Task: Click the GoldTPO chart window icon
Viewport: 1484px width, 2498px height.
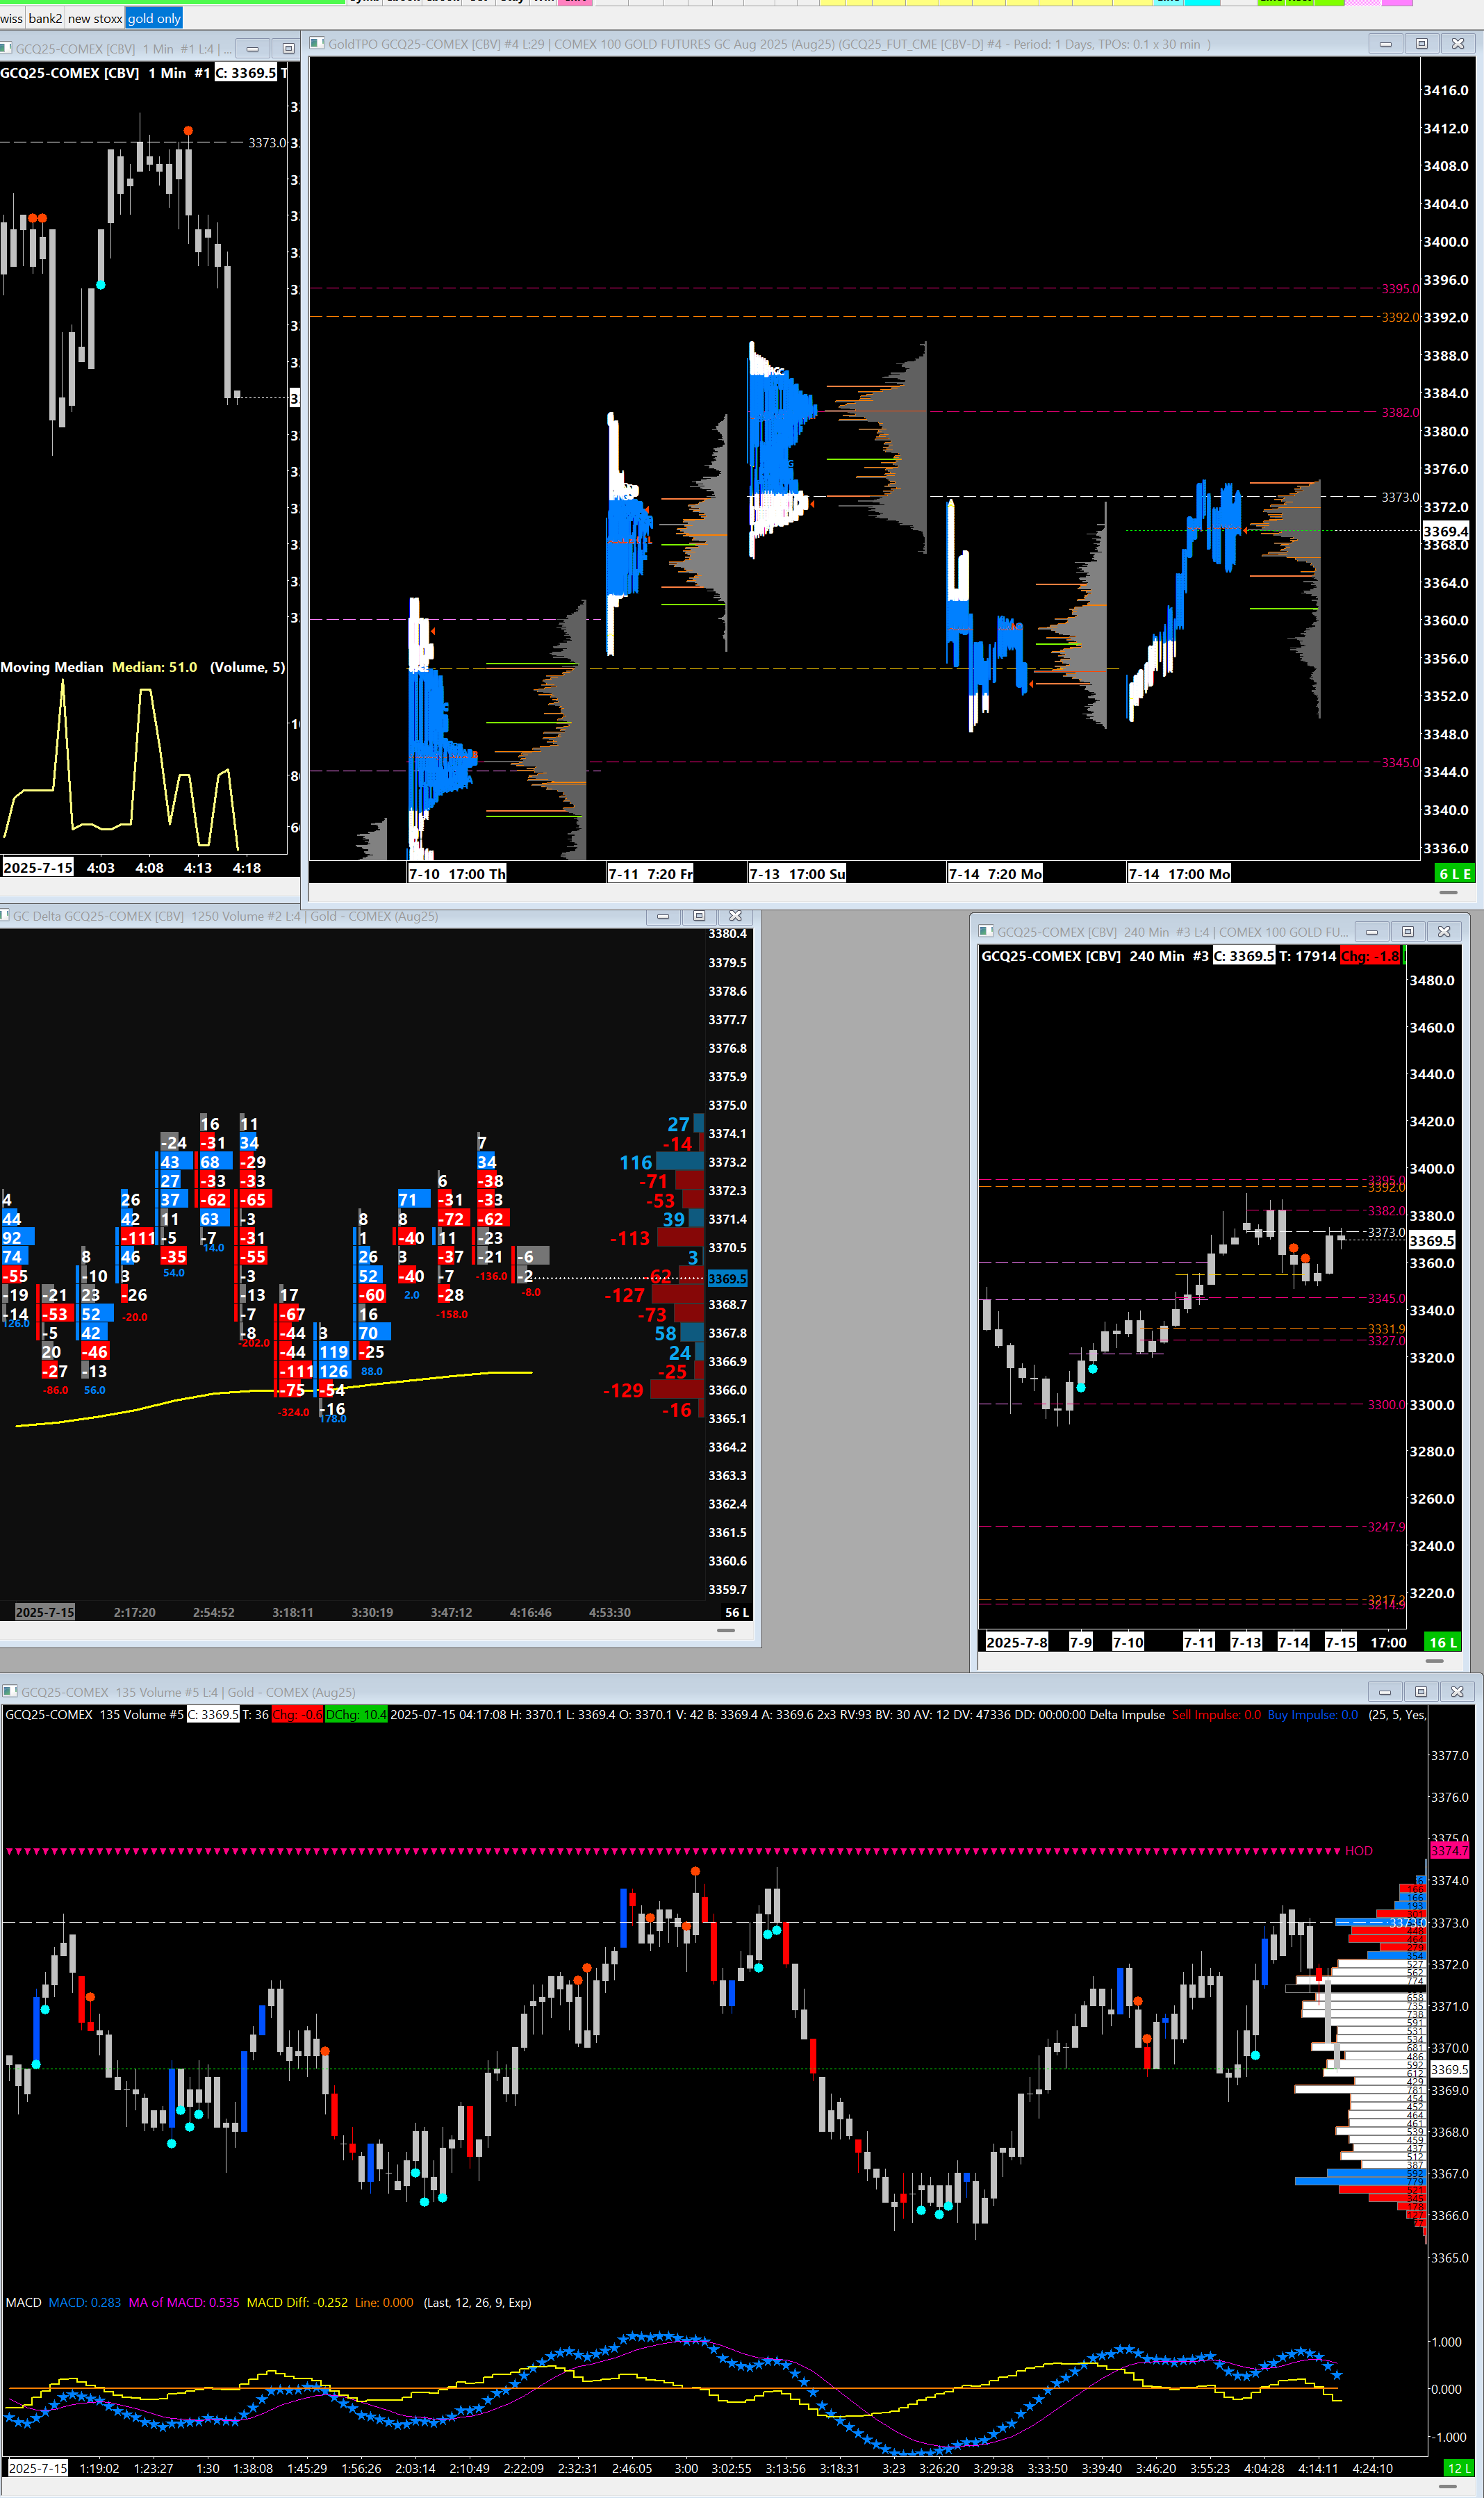Action: coord(317,43)
